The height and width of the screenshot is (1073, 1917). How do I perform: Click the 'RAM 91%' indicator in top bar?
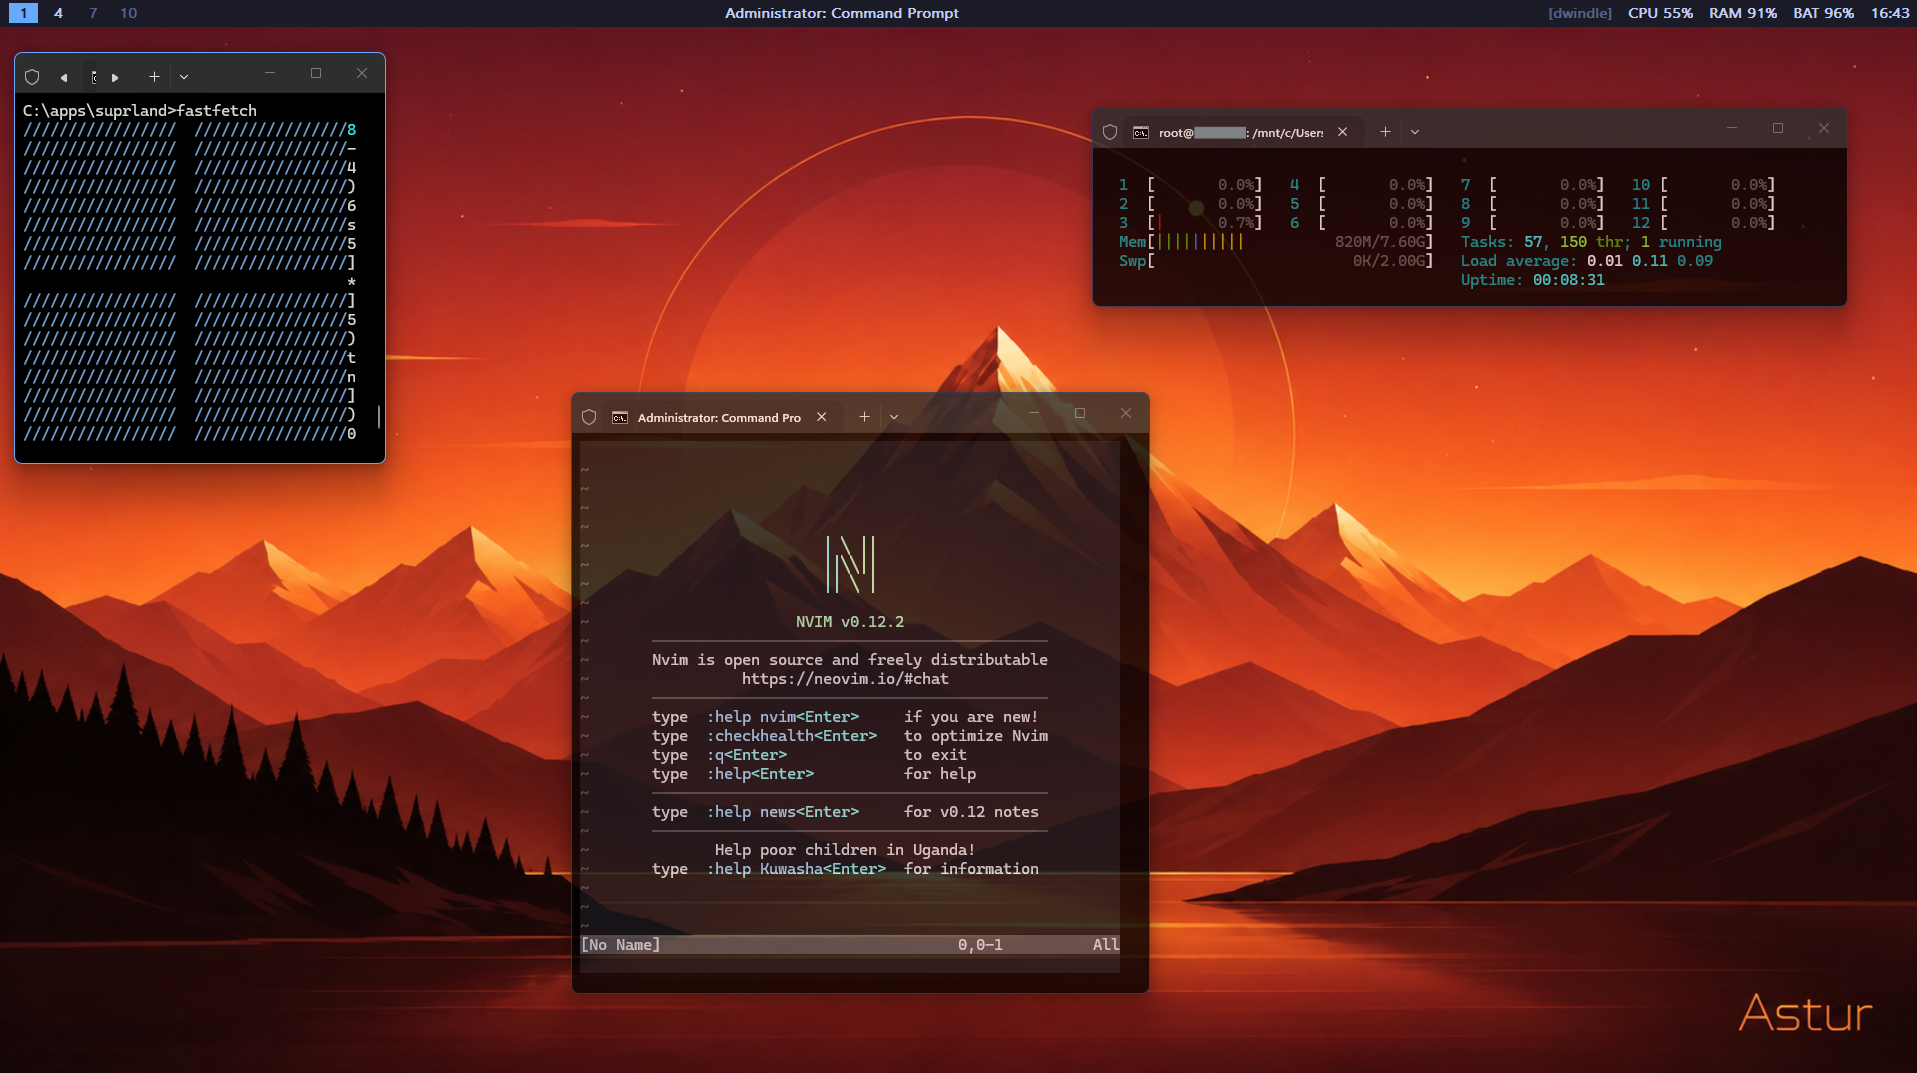pyautogui.click(x=1742, y=13)
